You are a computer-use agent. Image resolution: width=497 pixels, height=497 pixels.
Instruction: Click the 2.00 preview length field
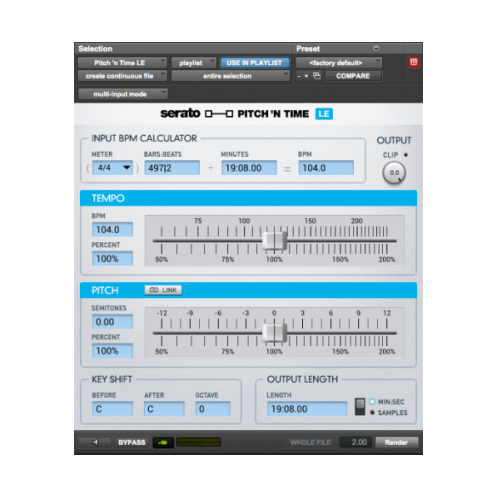pos(356,442)
